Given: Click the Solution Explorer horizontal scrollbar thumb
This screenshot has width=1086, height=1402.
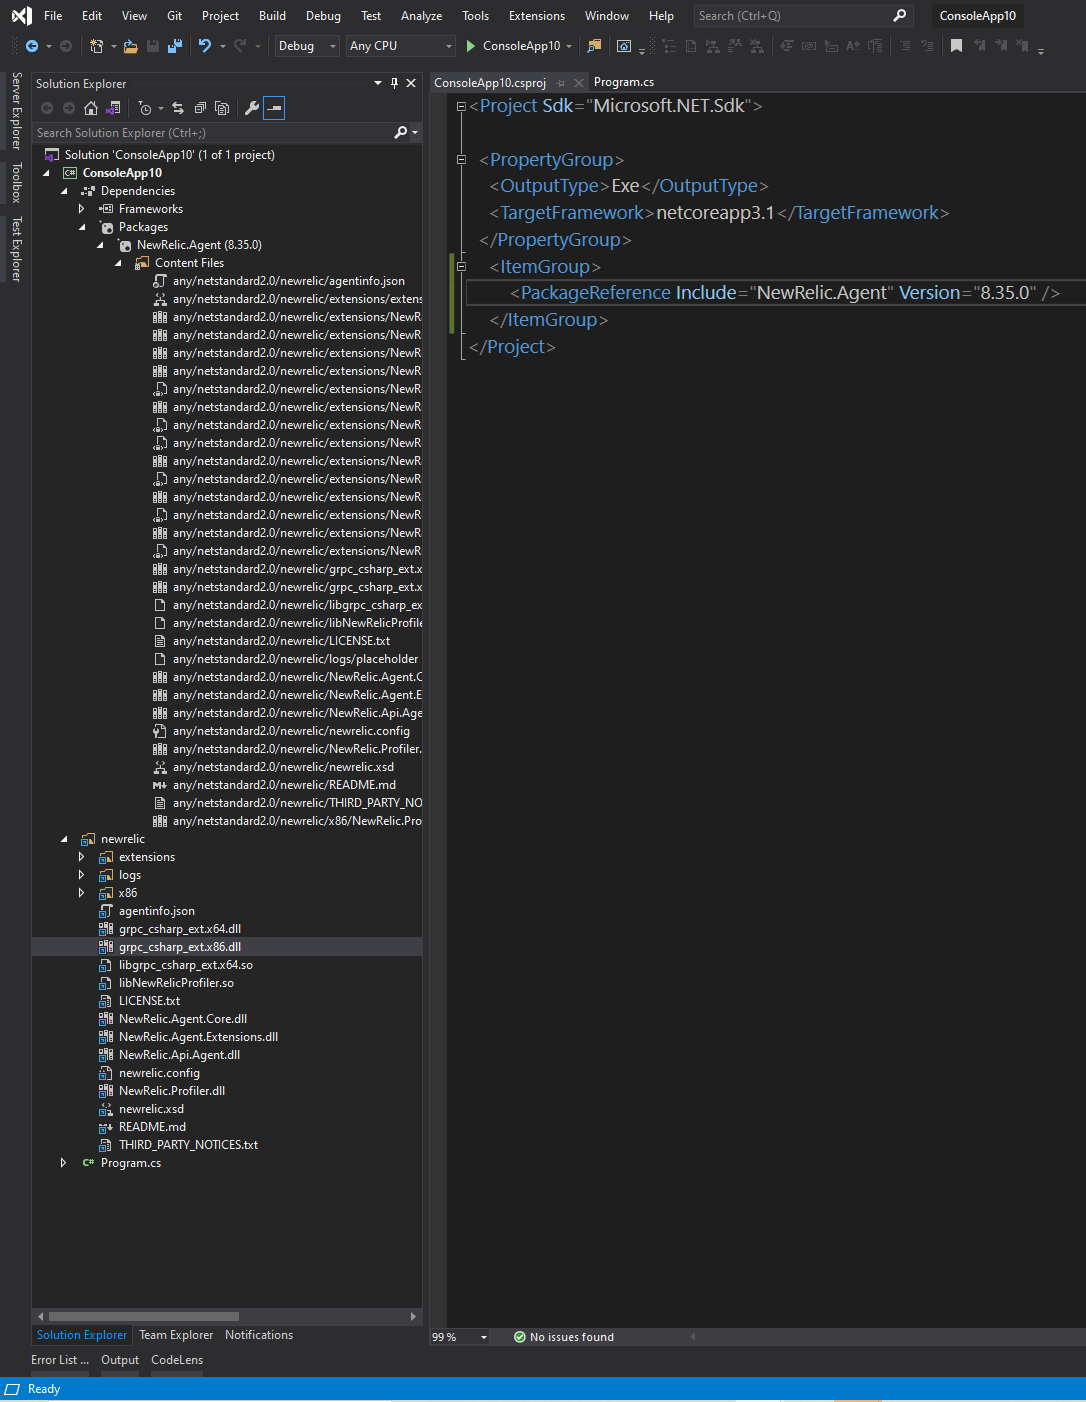Looking at the screenshot, I should tap(143, 1317).
